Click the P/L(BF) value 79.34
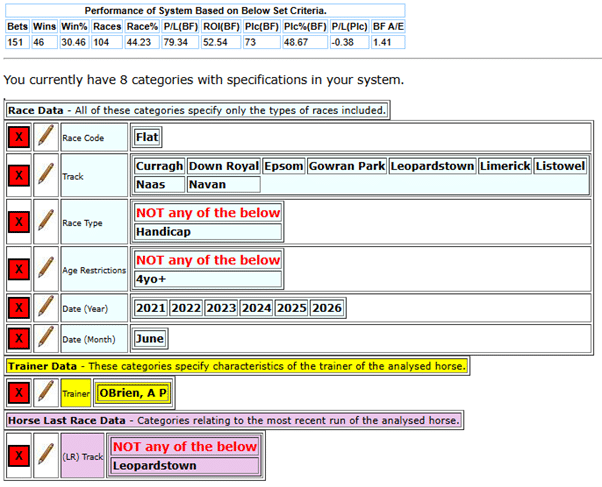The width and height of the screenshot is (602, 487). [180, 42]
